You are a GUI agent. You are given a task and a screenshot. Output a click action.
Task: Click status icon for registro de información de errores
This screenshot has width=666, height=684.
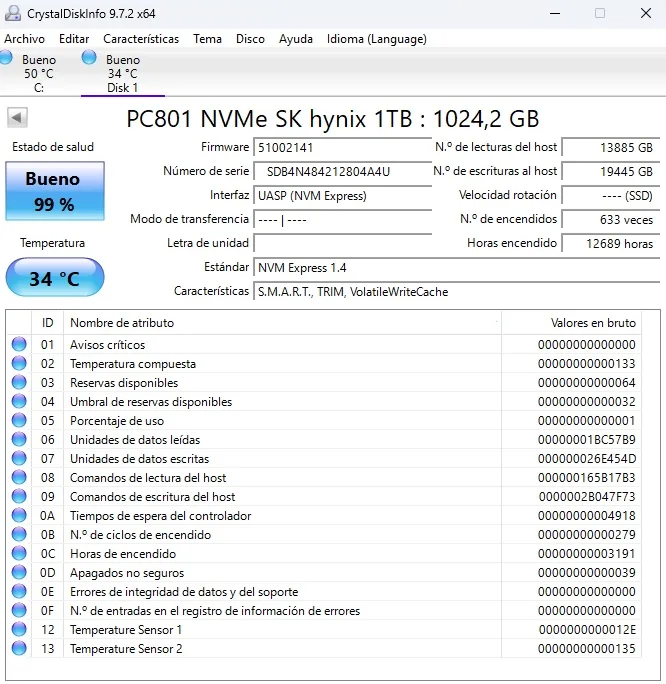[19, 610]
